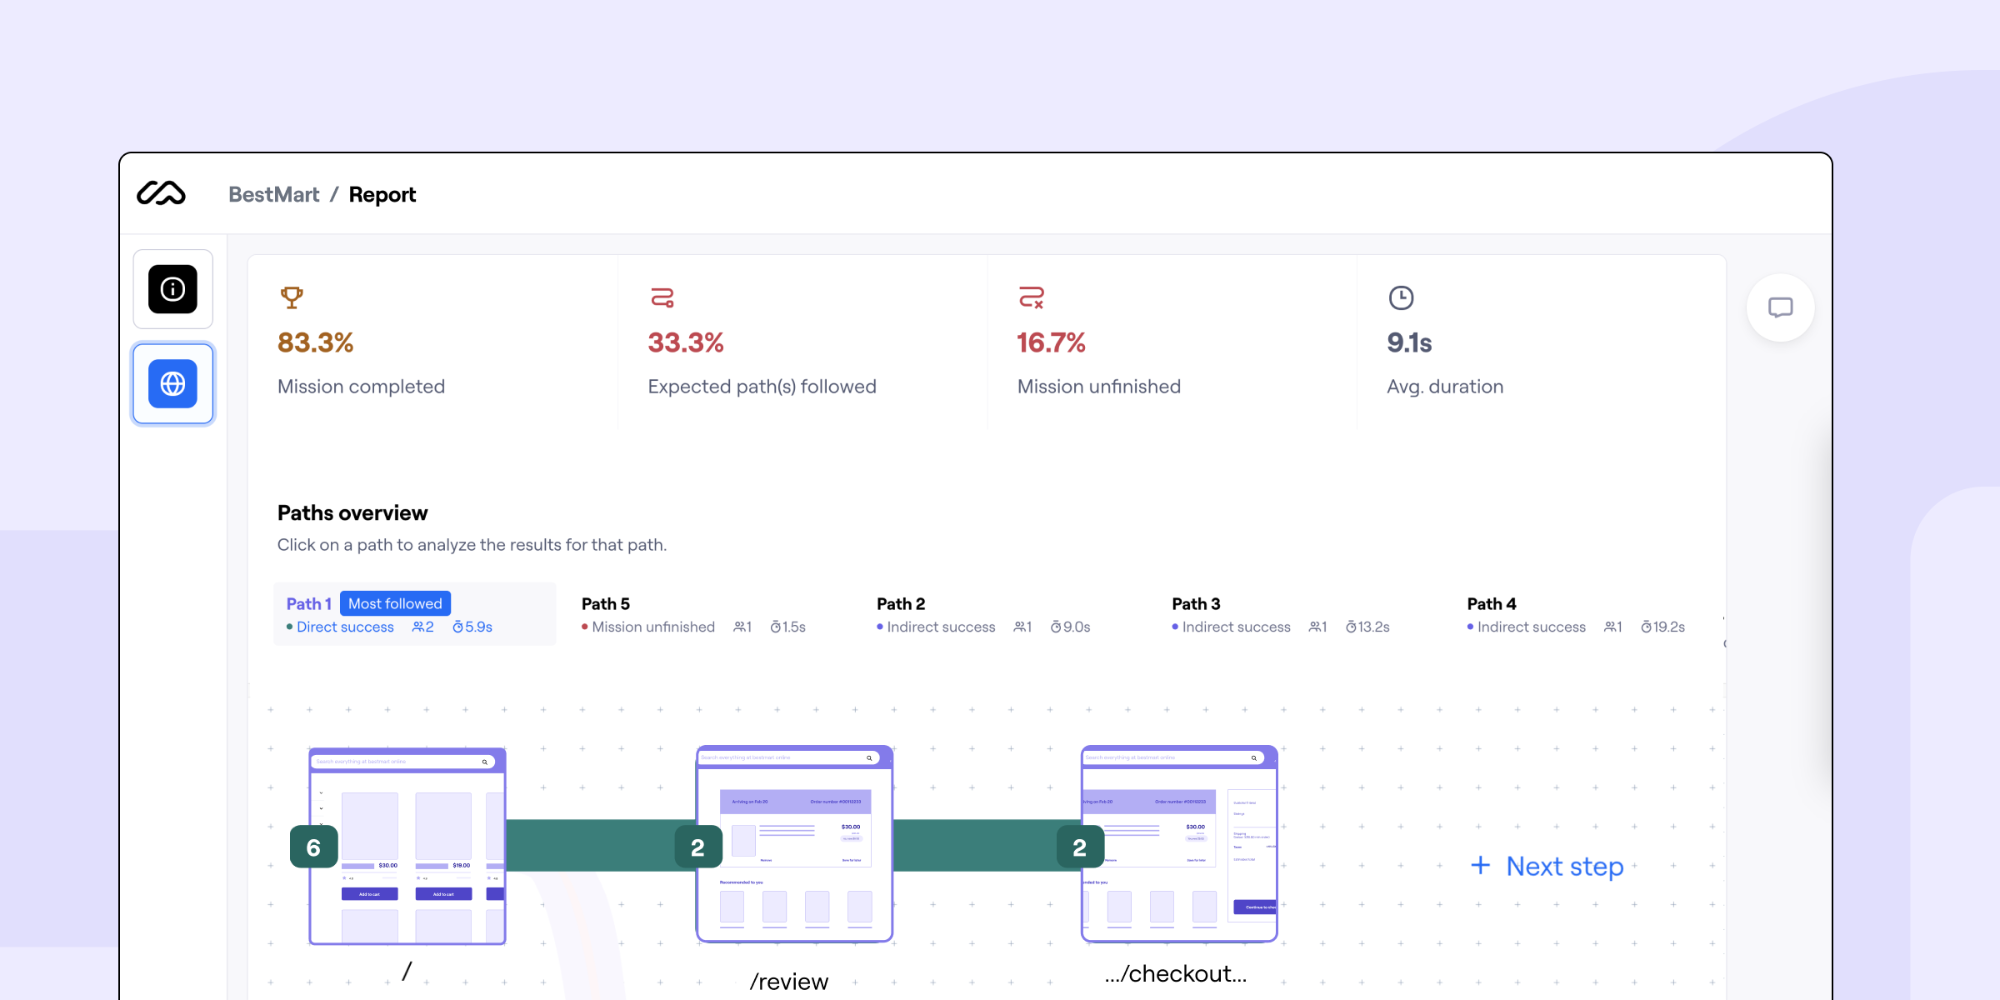Click the trophy icon above 83.3%

292,297
